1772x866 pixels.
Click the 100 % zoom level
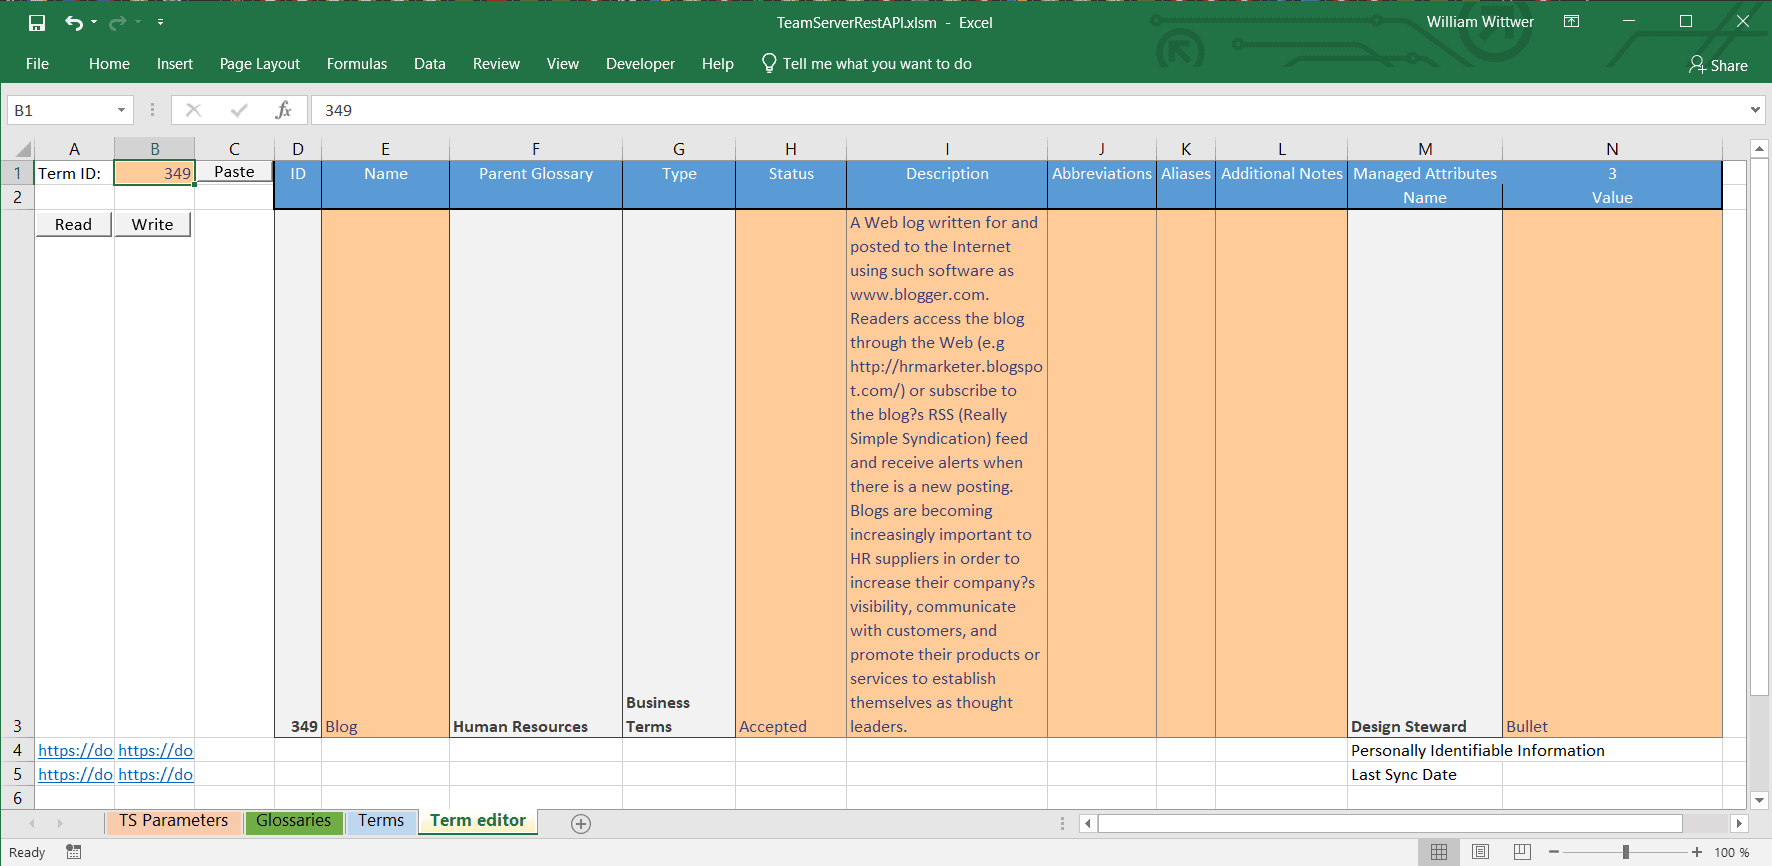point(1732,853)
